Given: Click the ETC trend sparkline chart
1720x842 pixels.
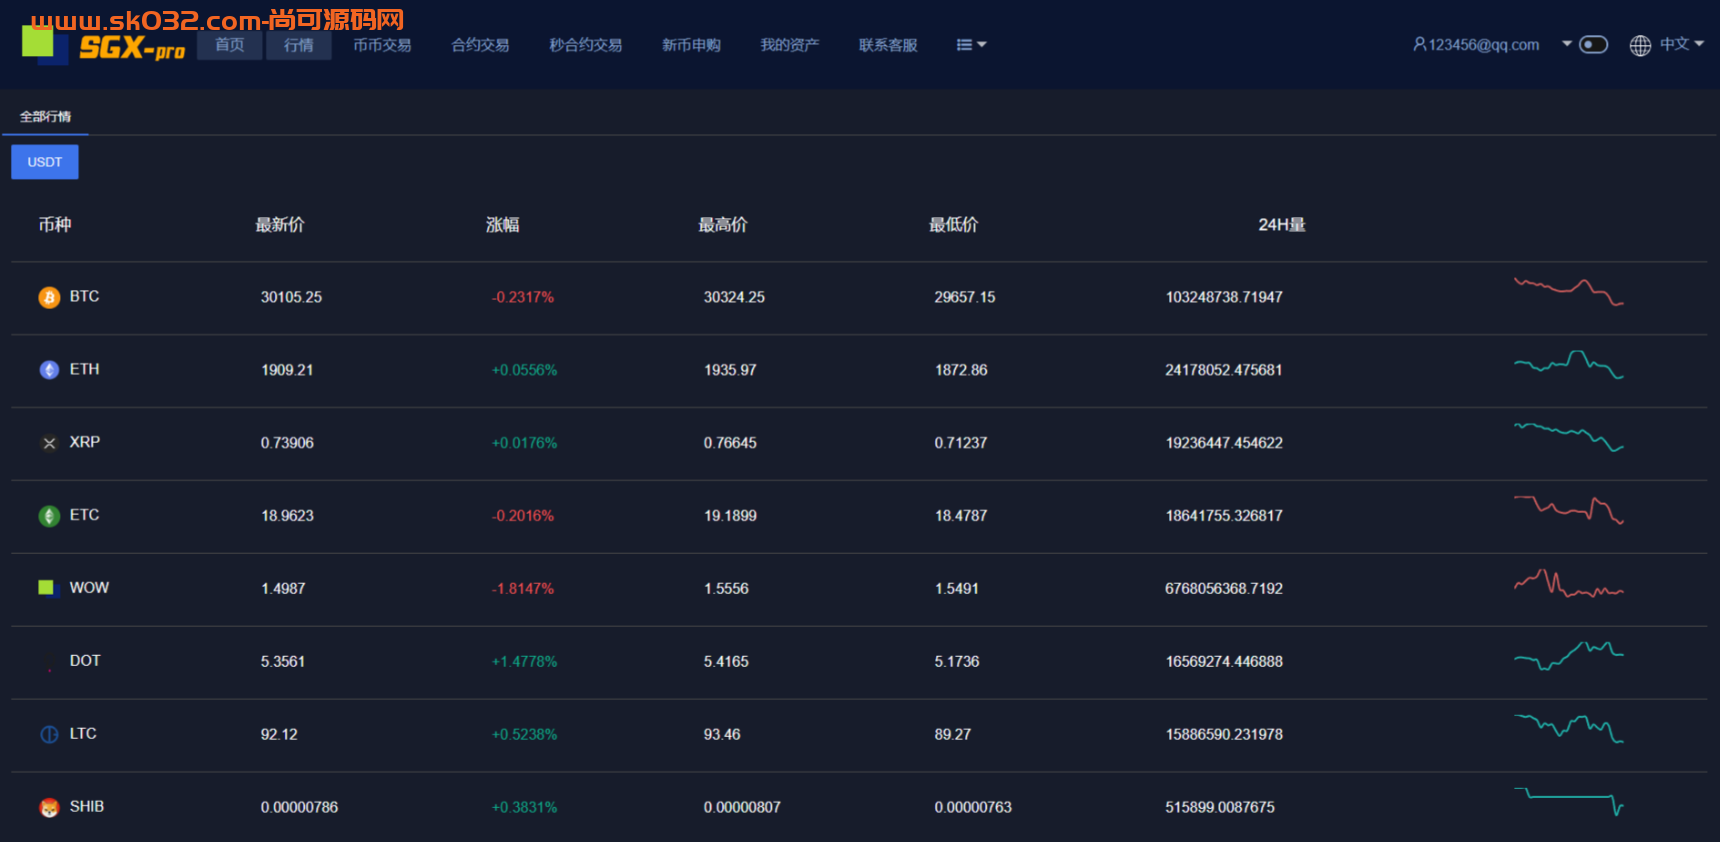Looking at the screenshot, I should [x=1569, y=510].
